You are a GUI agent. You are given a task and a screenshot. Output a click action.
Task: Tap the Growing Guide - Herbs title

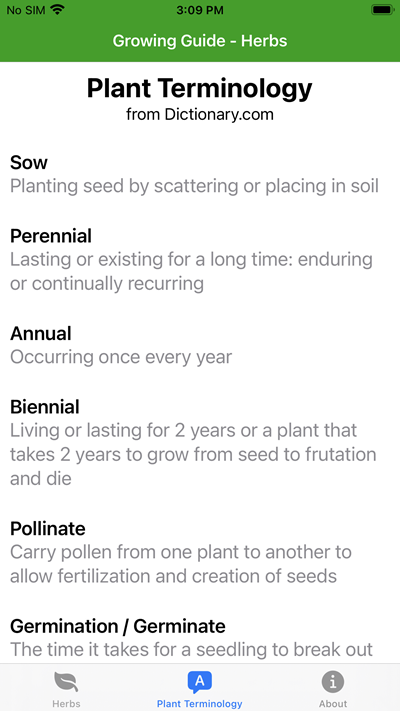200,41
